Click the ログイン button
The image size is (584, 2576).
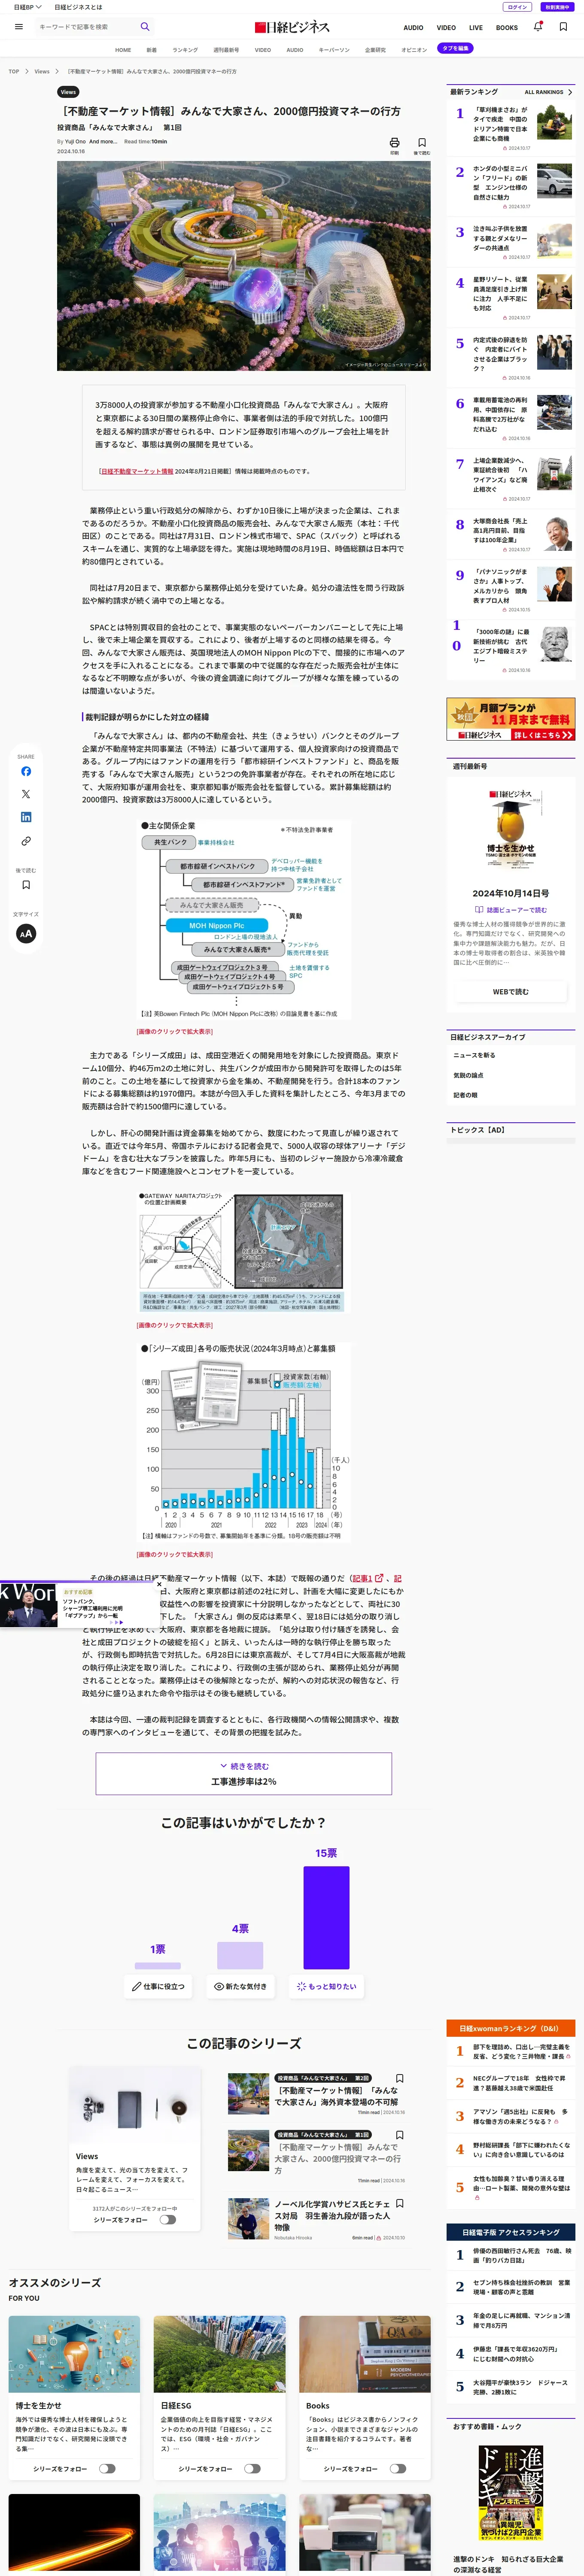pyautogui.click(x=518, y=7)
